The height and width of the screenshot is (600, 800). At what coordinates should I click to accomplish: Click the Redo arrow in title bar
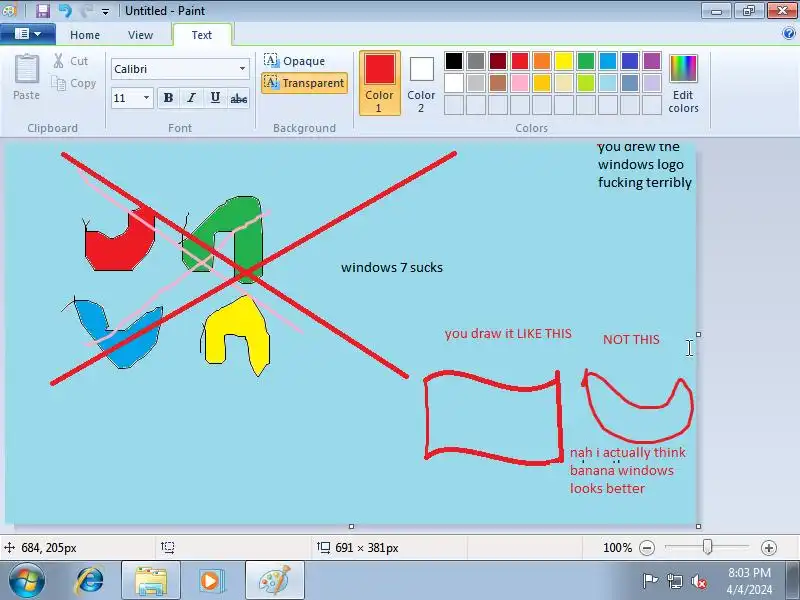click(x=86, y=10)
